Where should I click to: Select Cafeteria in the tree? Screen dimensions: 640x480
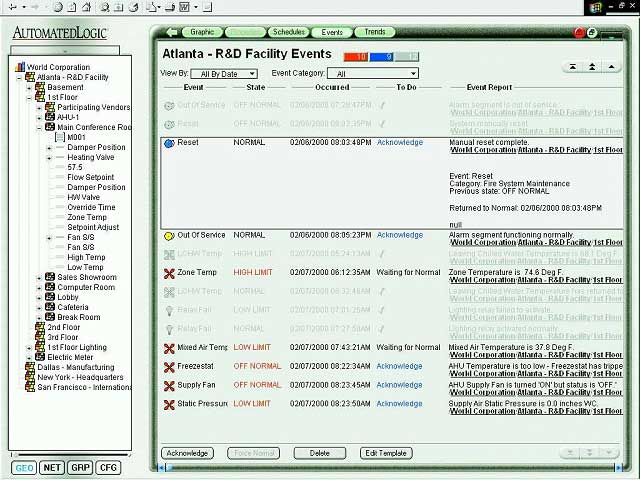point(73,307)
